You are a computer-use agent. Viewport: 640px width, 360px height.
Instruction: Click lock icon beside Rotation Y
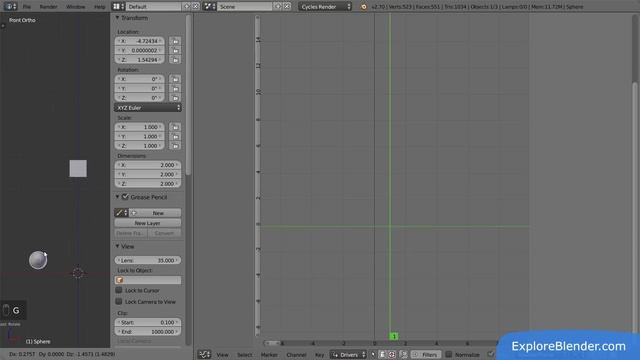(175, 89)
